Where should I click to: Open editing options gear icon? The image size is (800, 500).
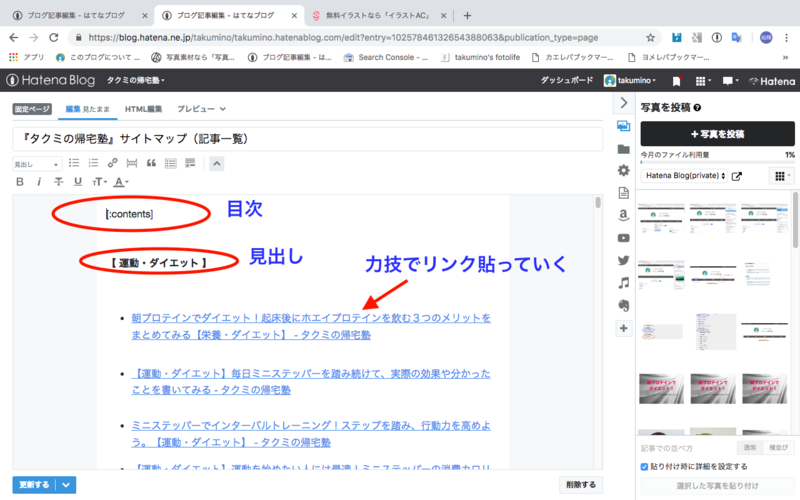click(x=623, y=170)
